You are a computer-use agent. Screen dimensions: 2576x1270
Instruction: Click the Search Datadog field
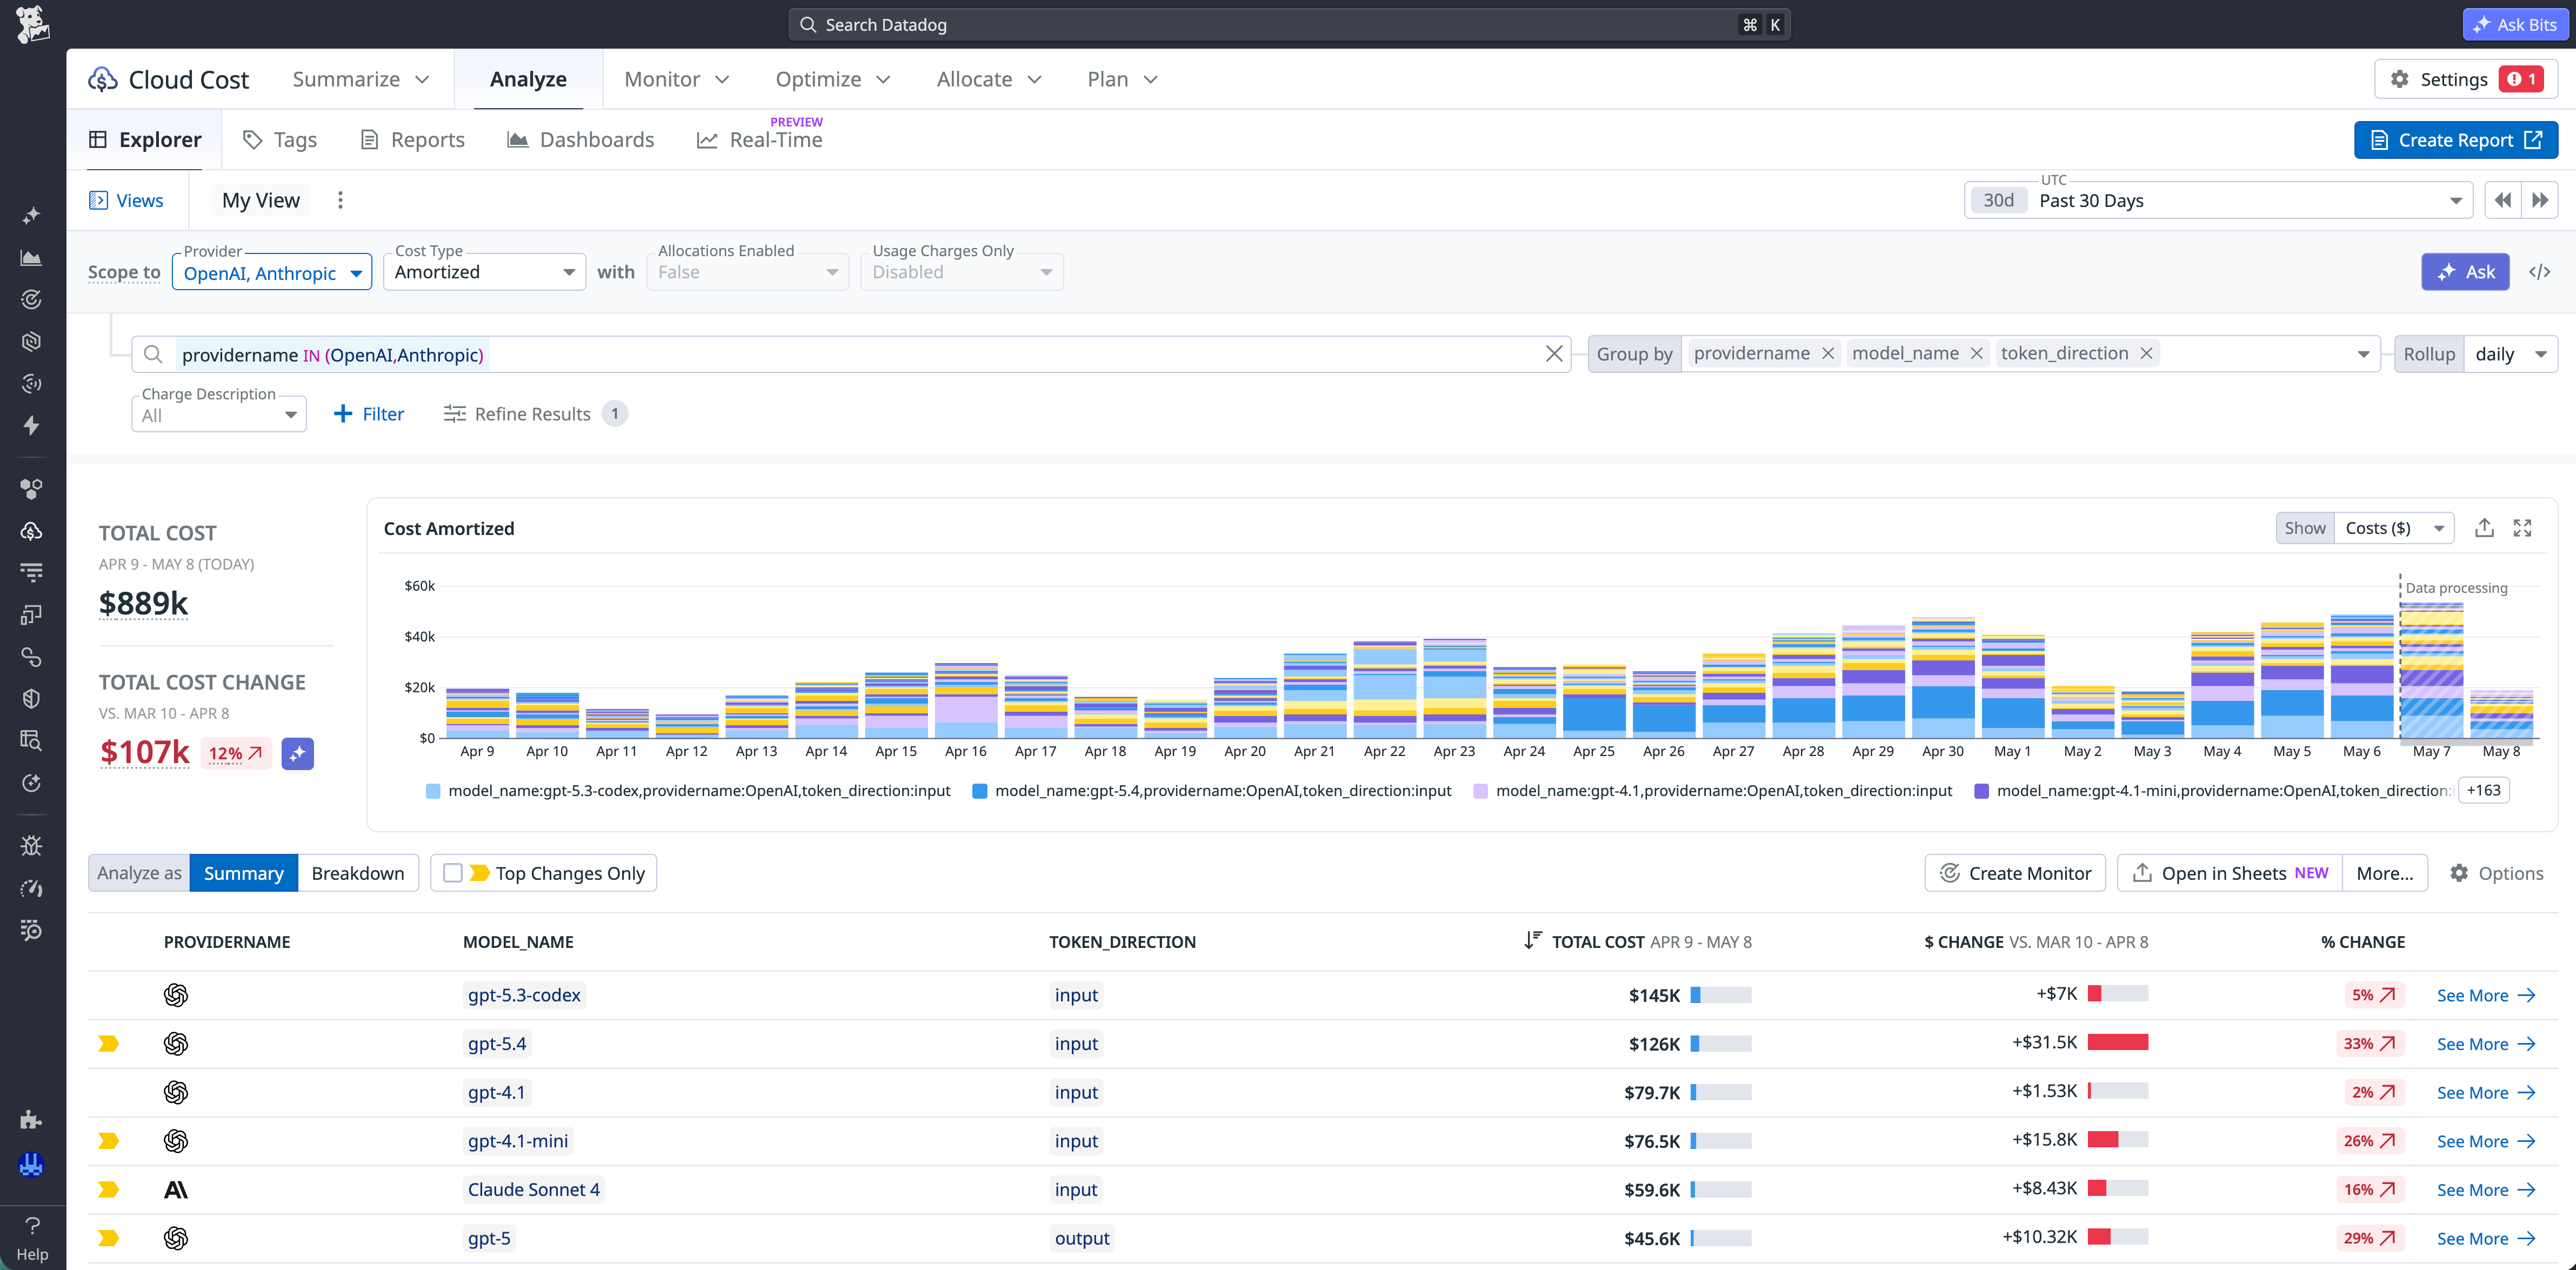pos(1289,24)
